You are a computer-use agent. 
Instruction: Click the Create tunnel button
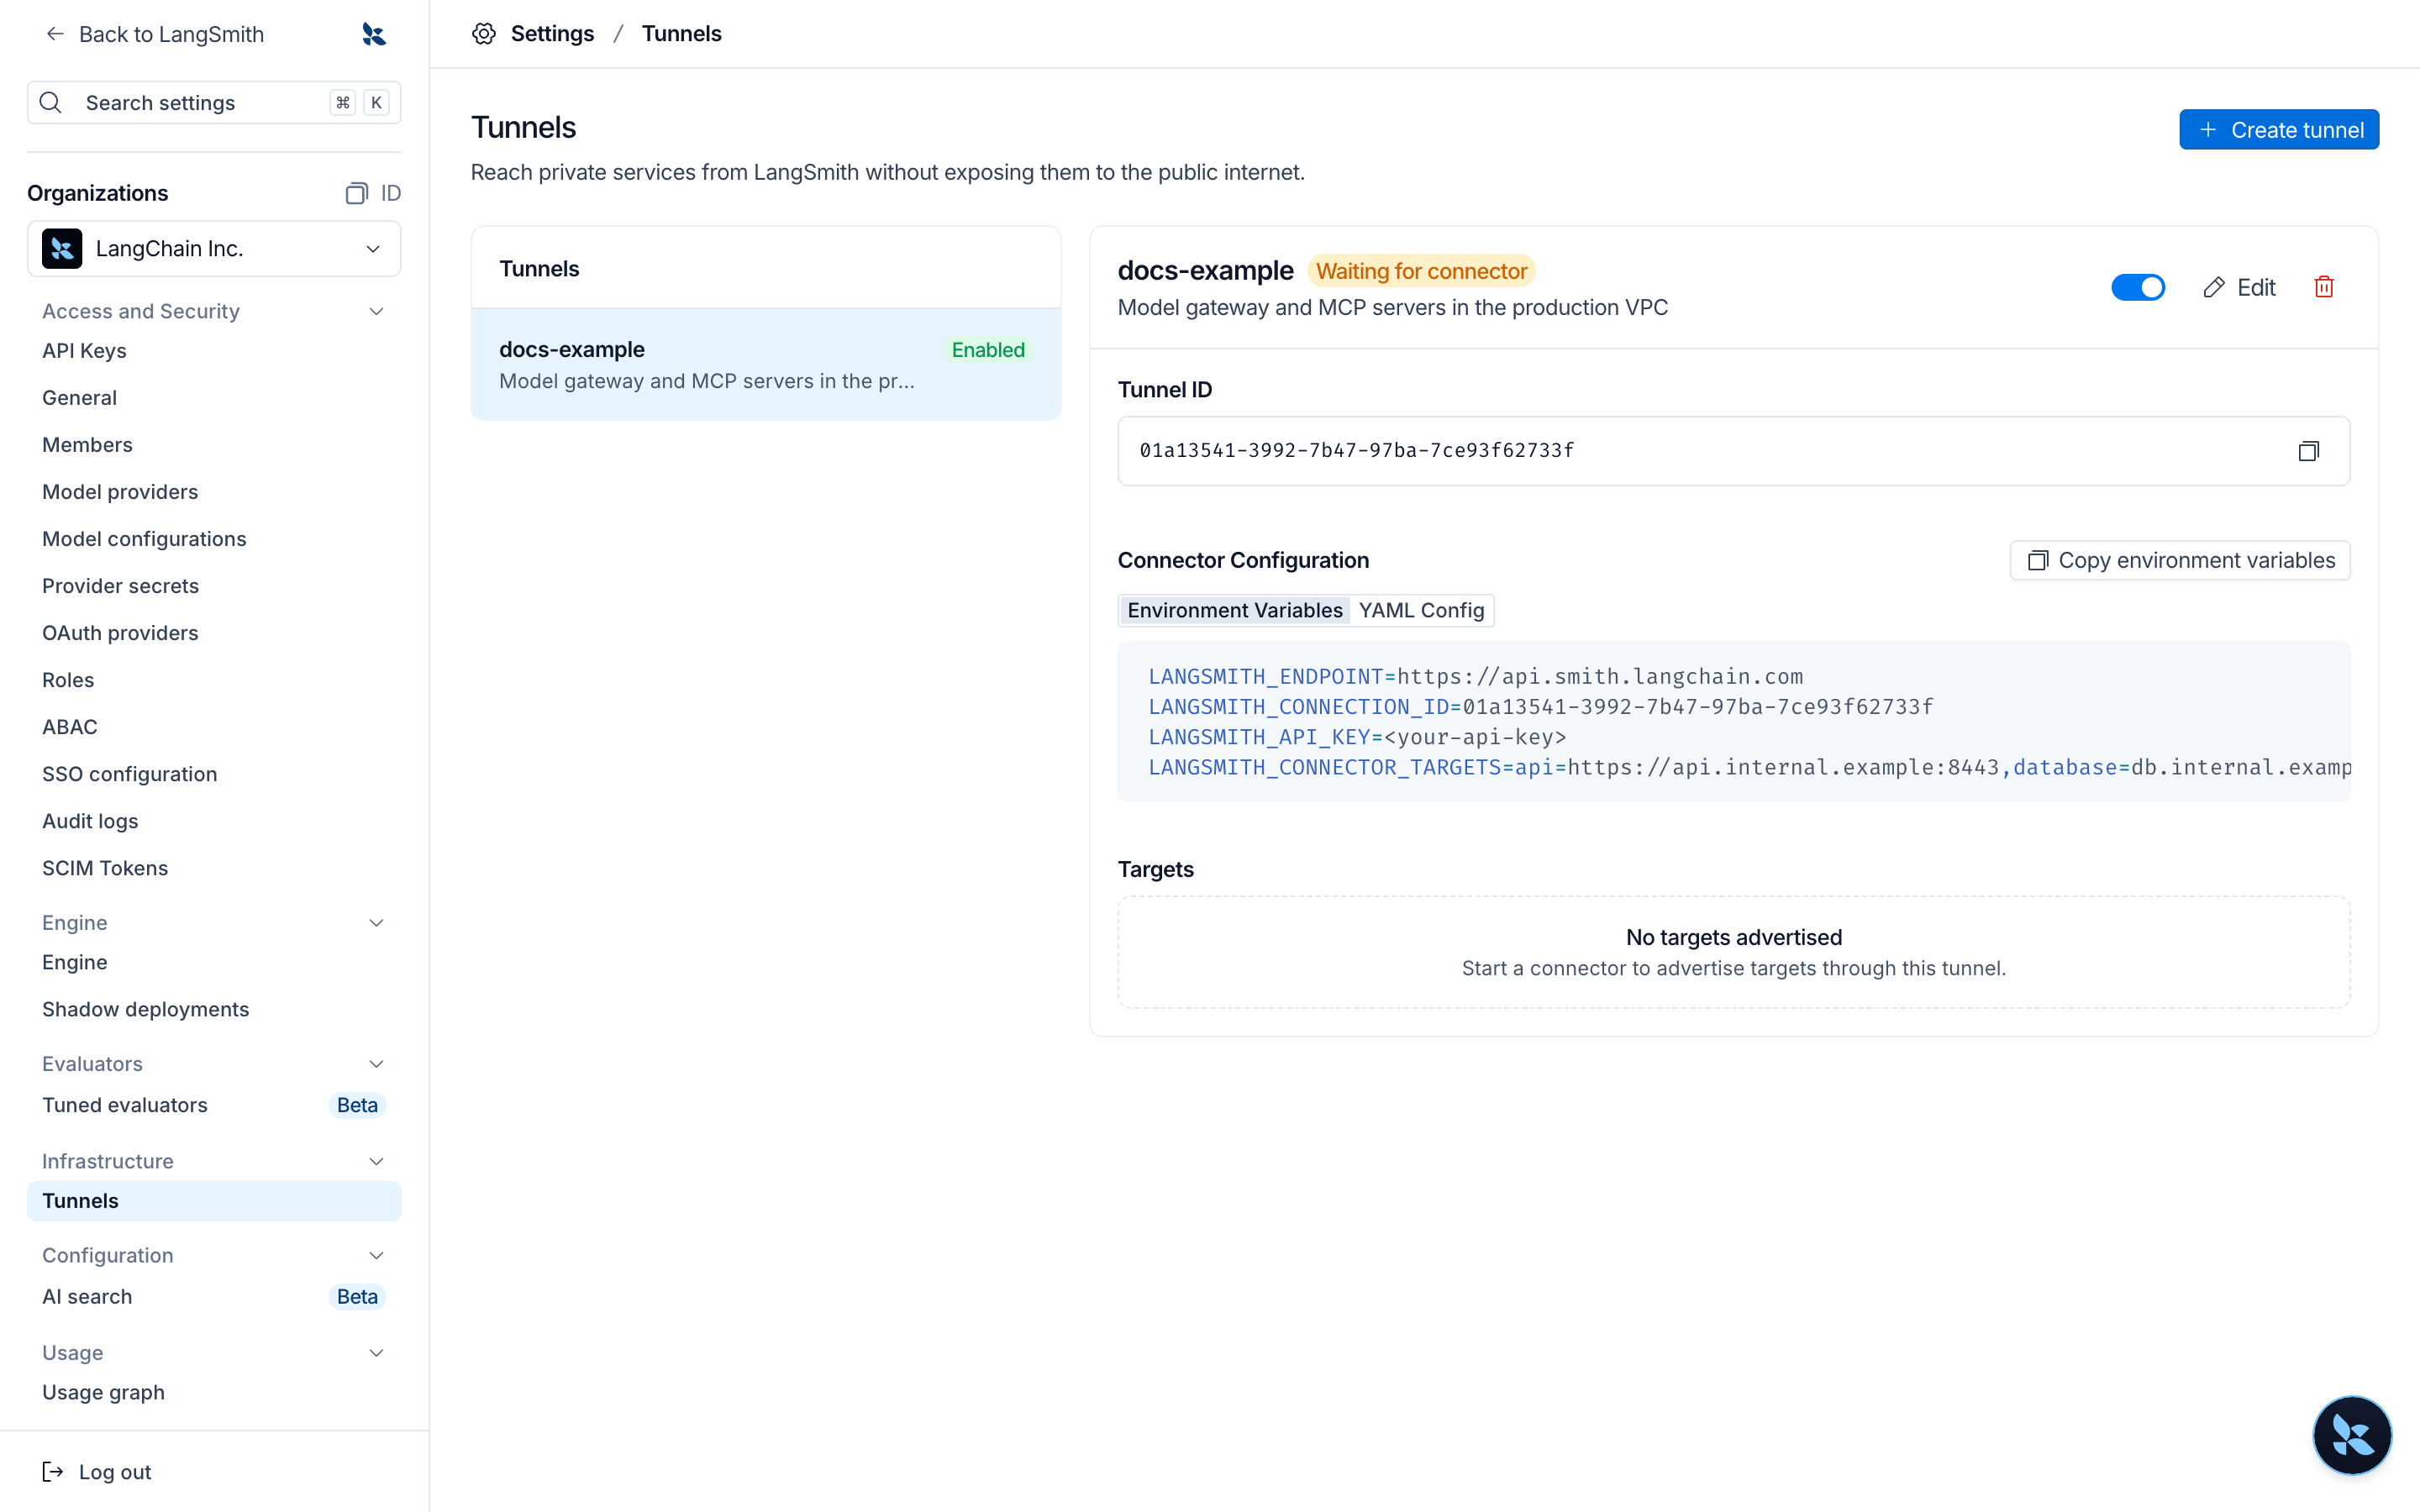tap(2279, 130)
